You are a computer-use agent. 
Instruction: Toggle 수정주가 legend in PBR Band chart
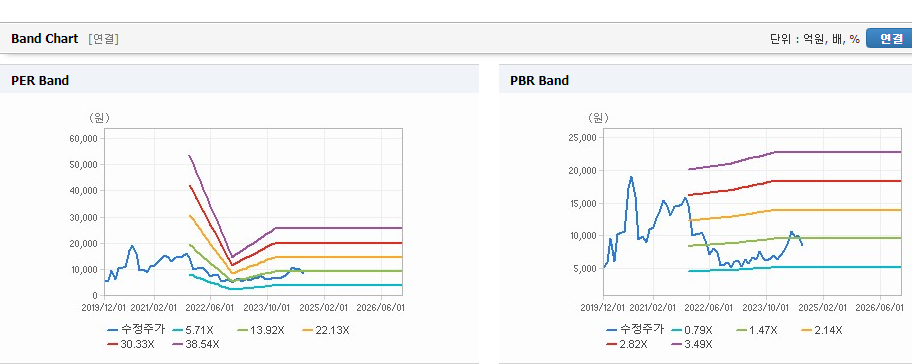coord(635,330)
